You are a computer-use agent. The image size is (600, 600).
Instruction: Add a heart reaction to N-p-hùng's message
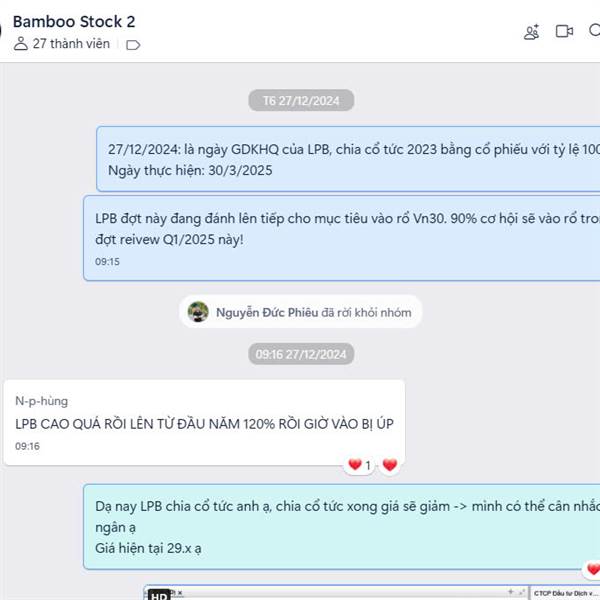[390, 465]
